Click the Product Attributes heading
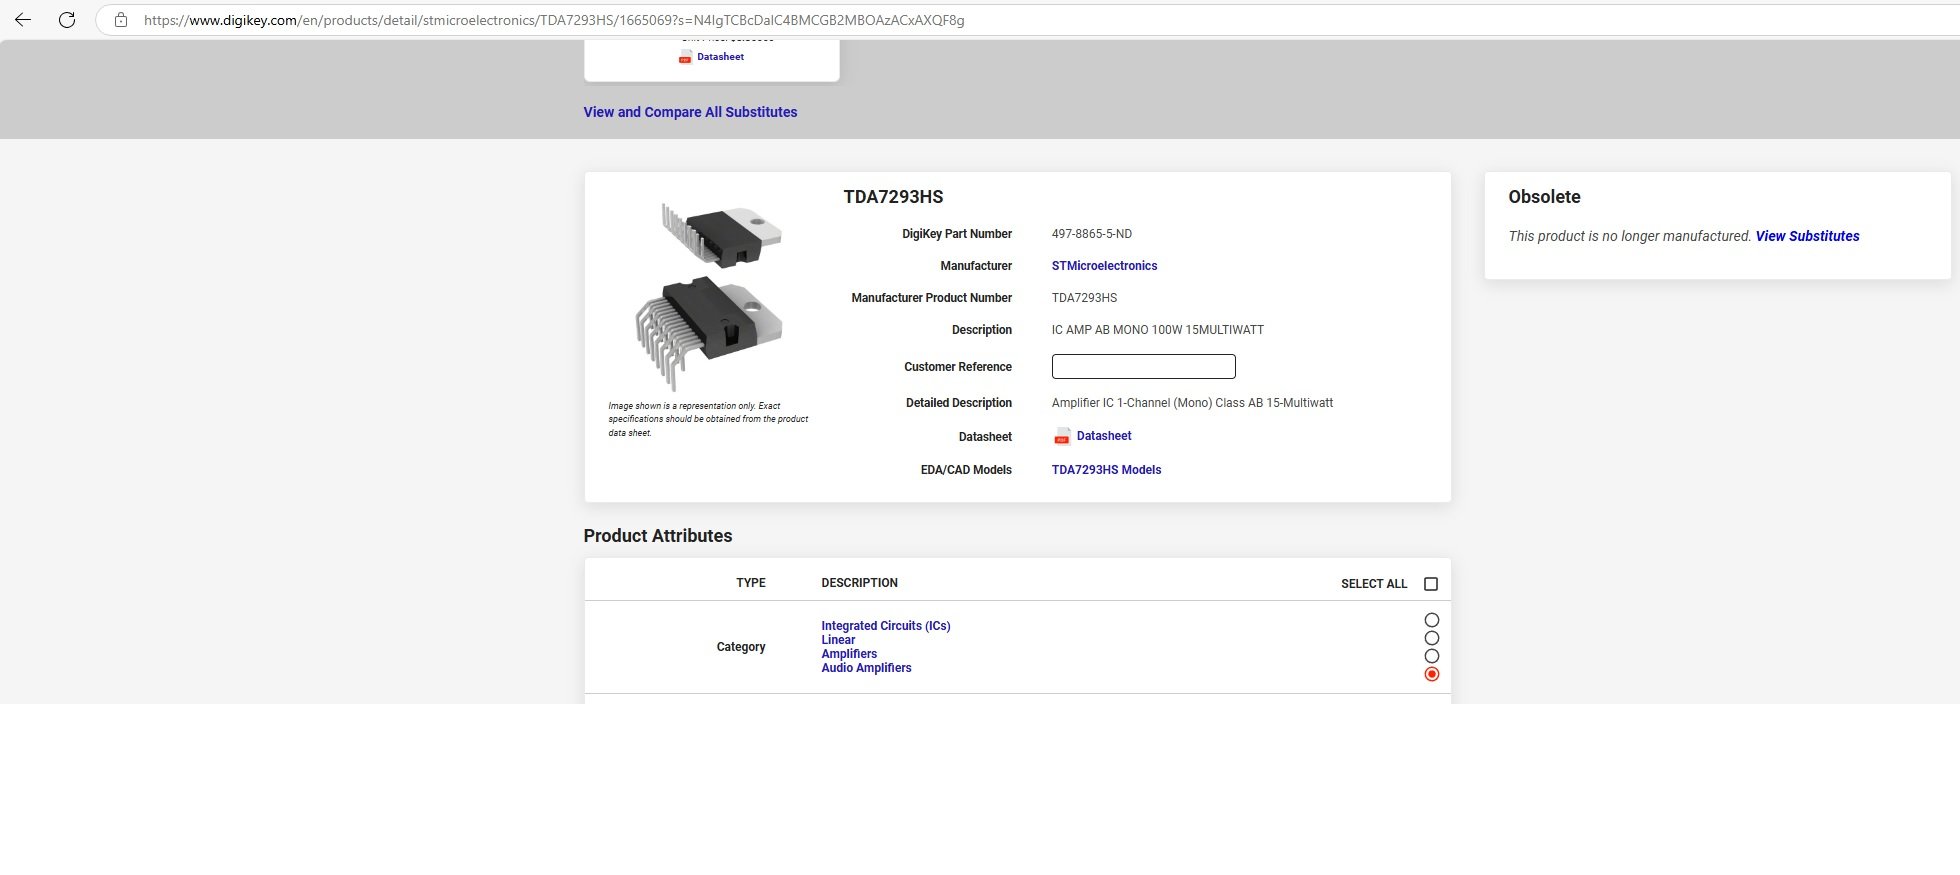1960x875 pixels. click(658, 536)
